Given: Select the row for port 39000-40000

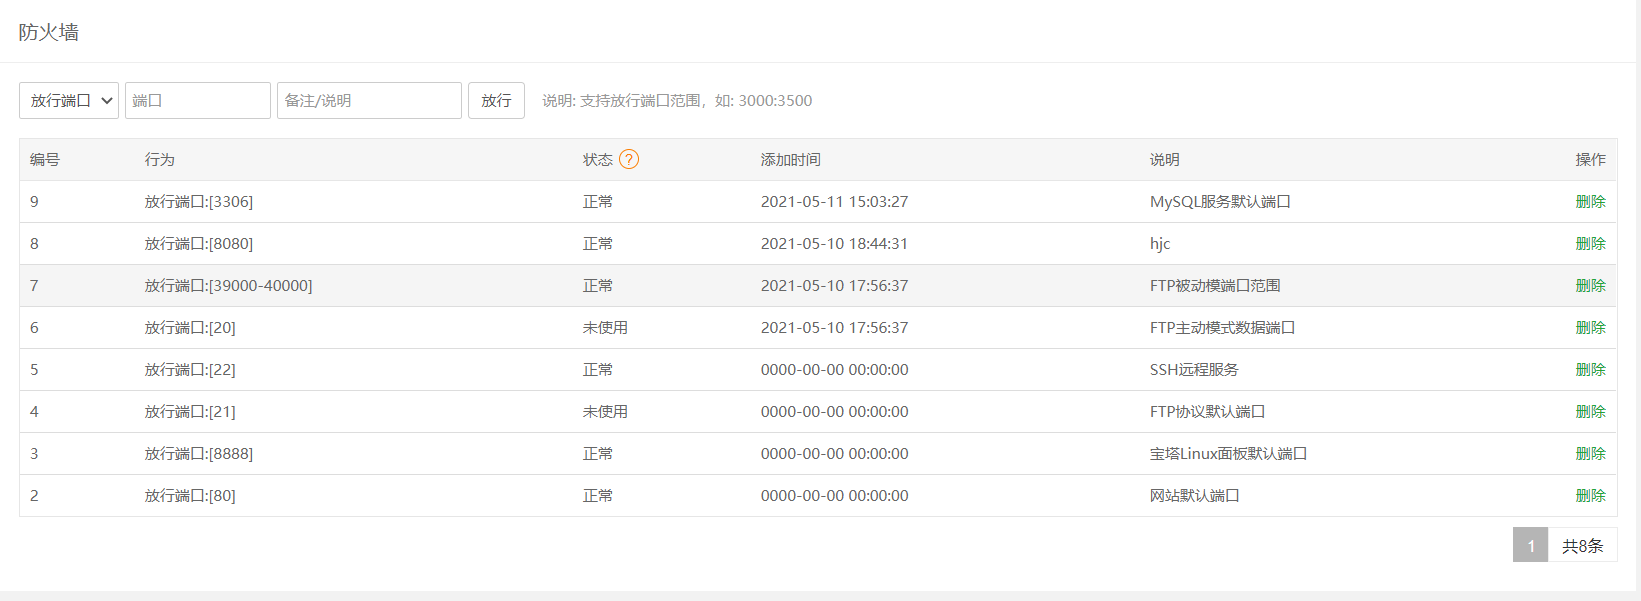Looking at the screenshot, I should click(x=228, y=286).
